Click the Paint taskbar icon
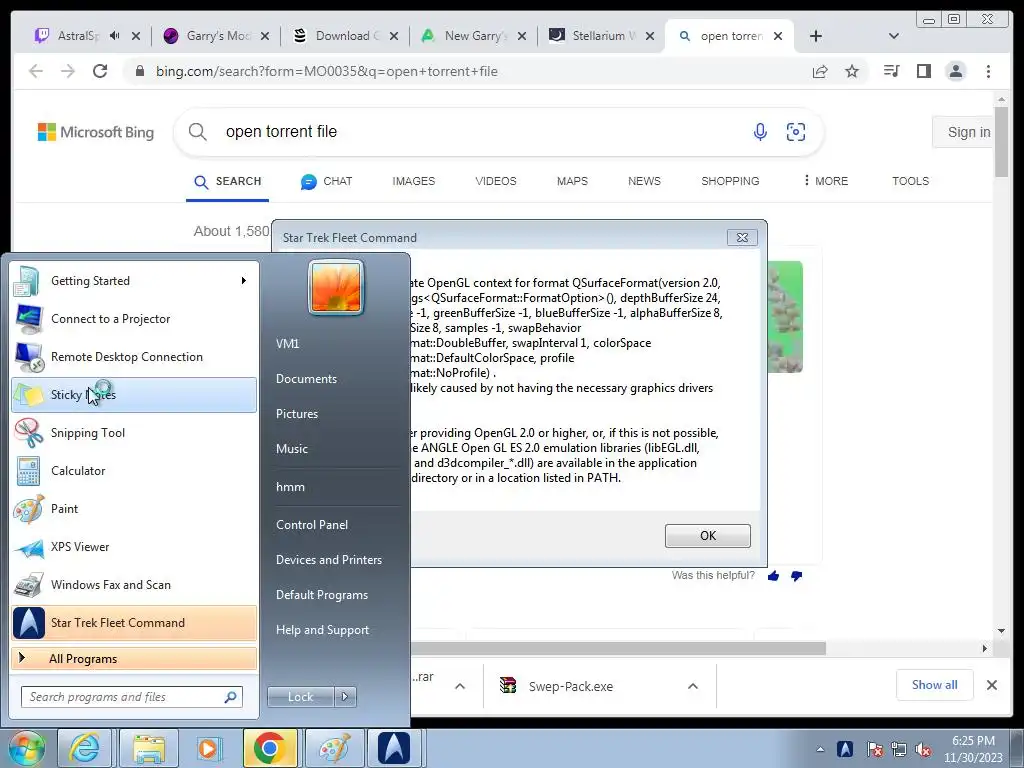 point(333,748)
